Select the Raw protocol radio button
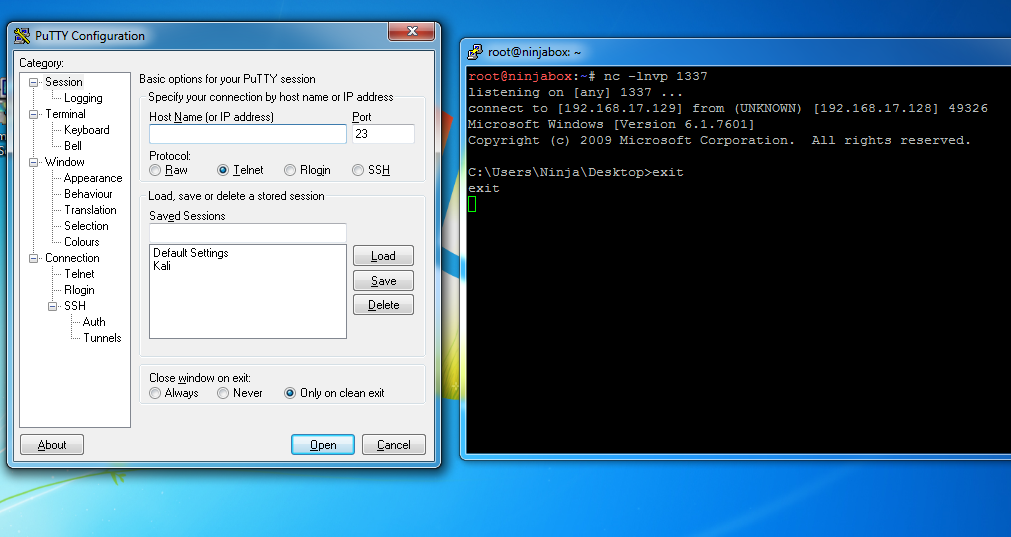 (155, 170)
